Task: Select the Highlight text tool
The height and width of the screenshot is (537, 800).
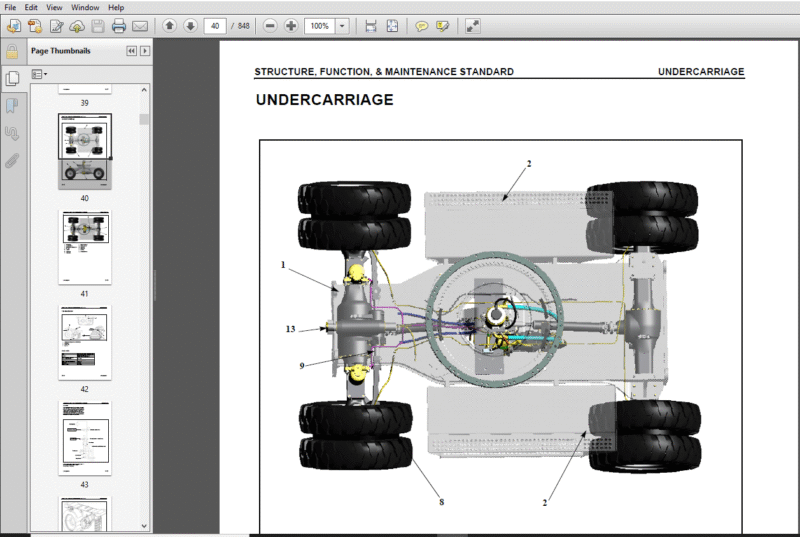Action: (x=442, y=25)
